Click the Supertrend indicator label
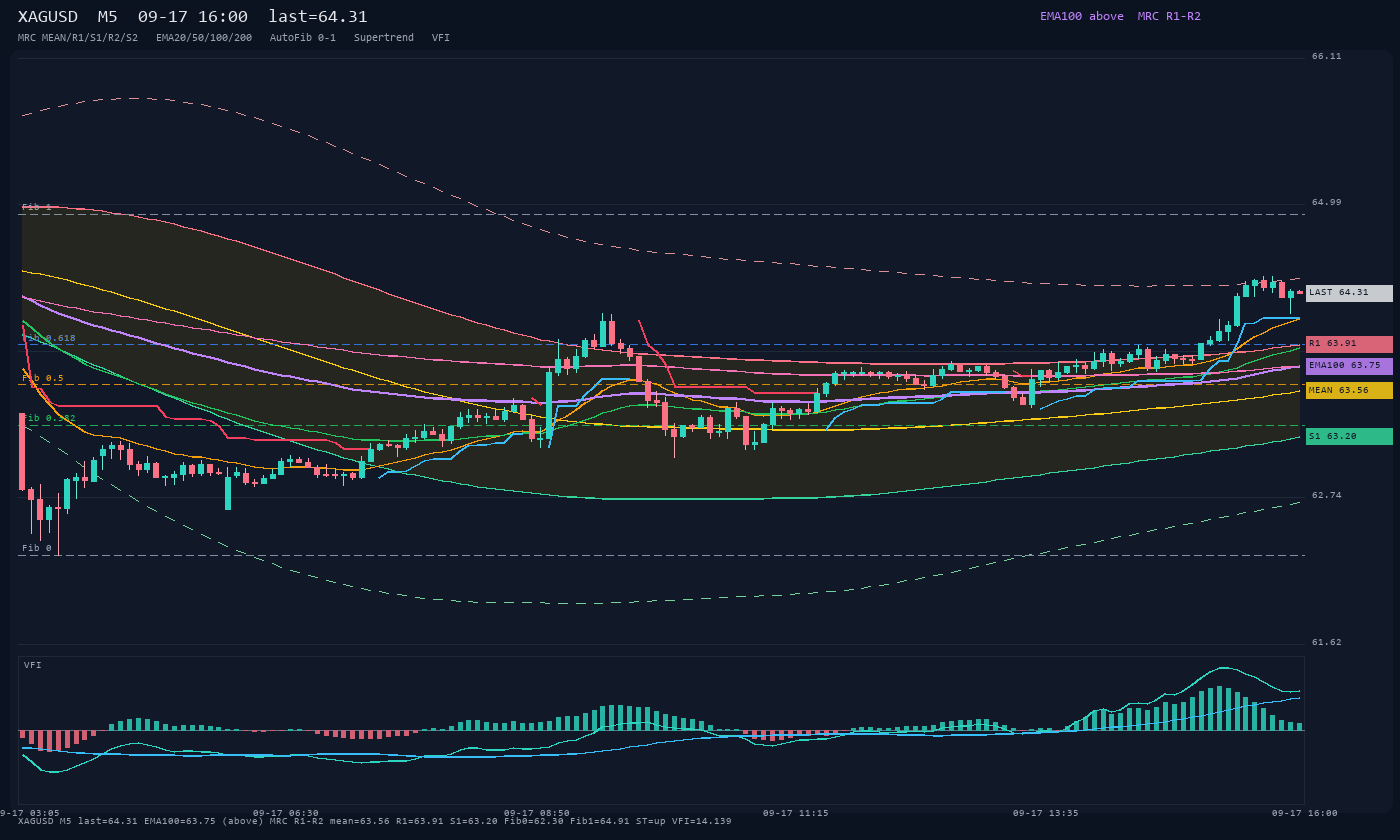This screenshot has width=1400, height=840. tap(384, 38)
